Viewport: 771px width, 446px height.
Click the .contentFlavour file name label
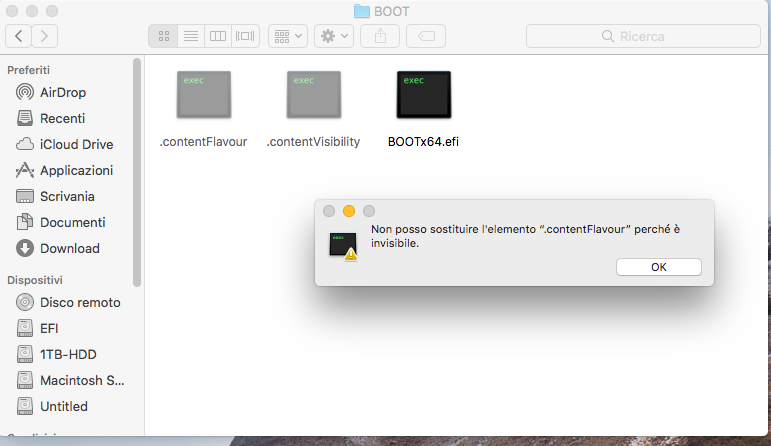point(203,142)
